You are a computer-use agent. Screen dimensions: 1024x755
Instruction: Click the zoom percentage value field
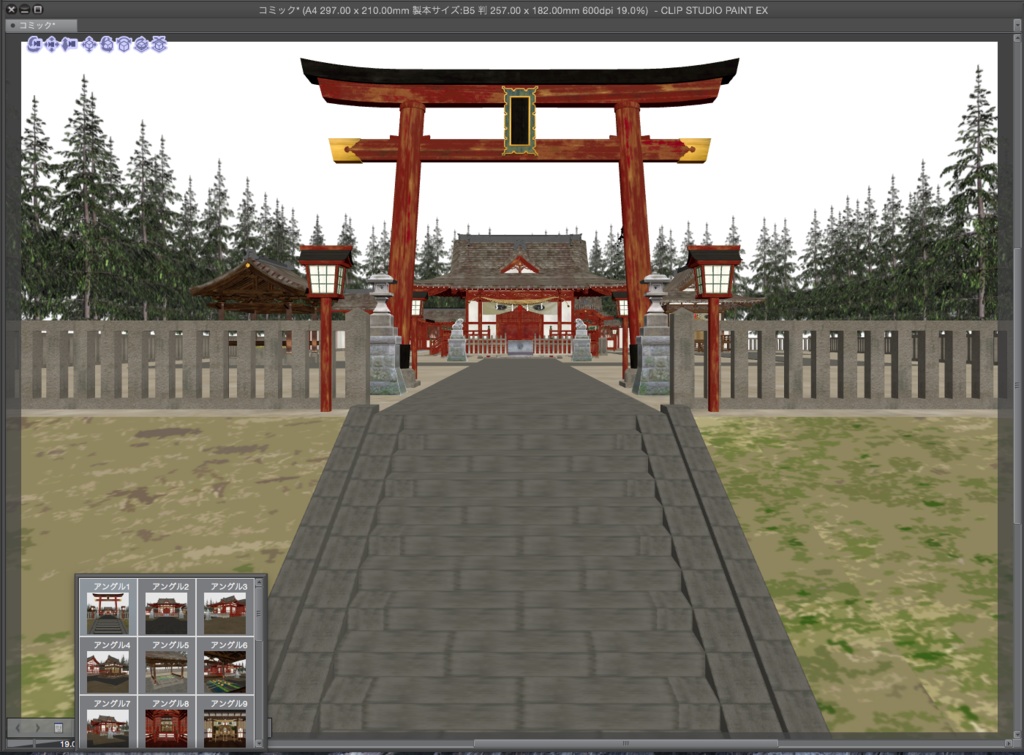coord(66,743)
